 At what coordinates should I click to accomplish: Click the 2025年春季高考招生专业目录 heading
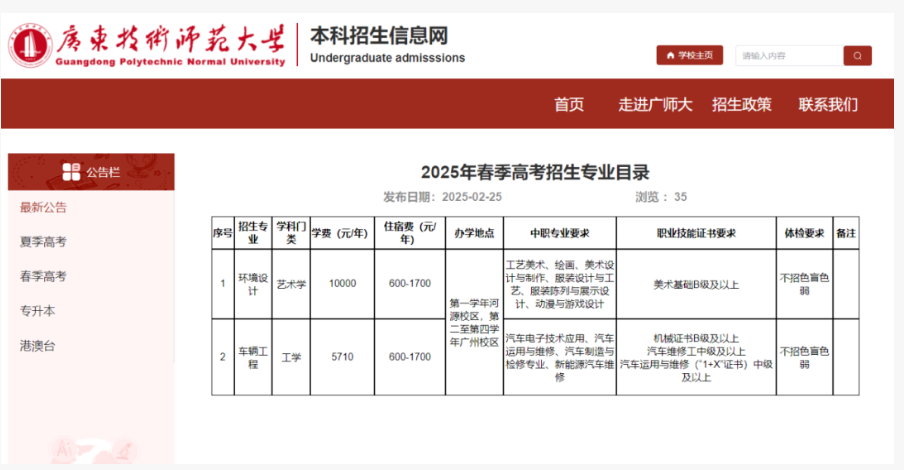534,172
